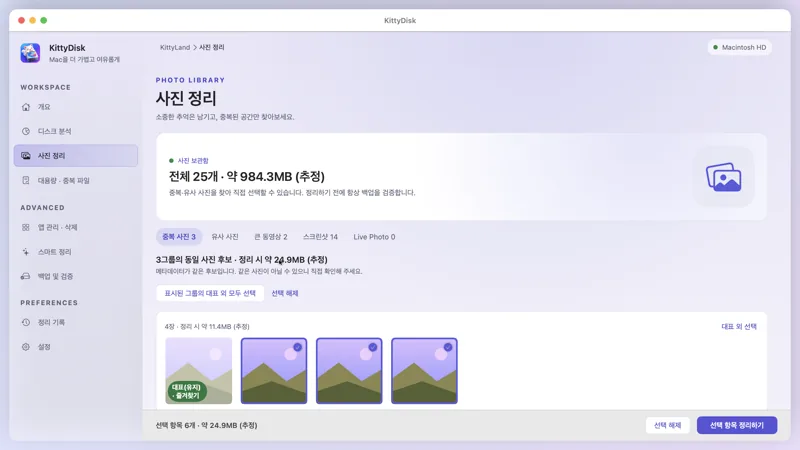
Task: Click the large photo library icon in summary card
Action: click(x=723, y=177)
